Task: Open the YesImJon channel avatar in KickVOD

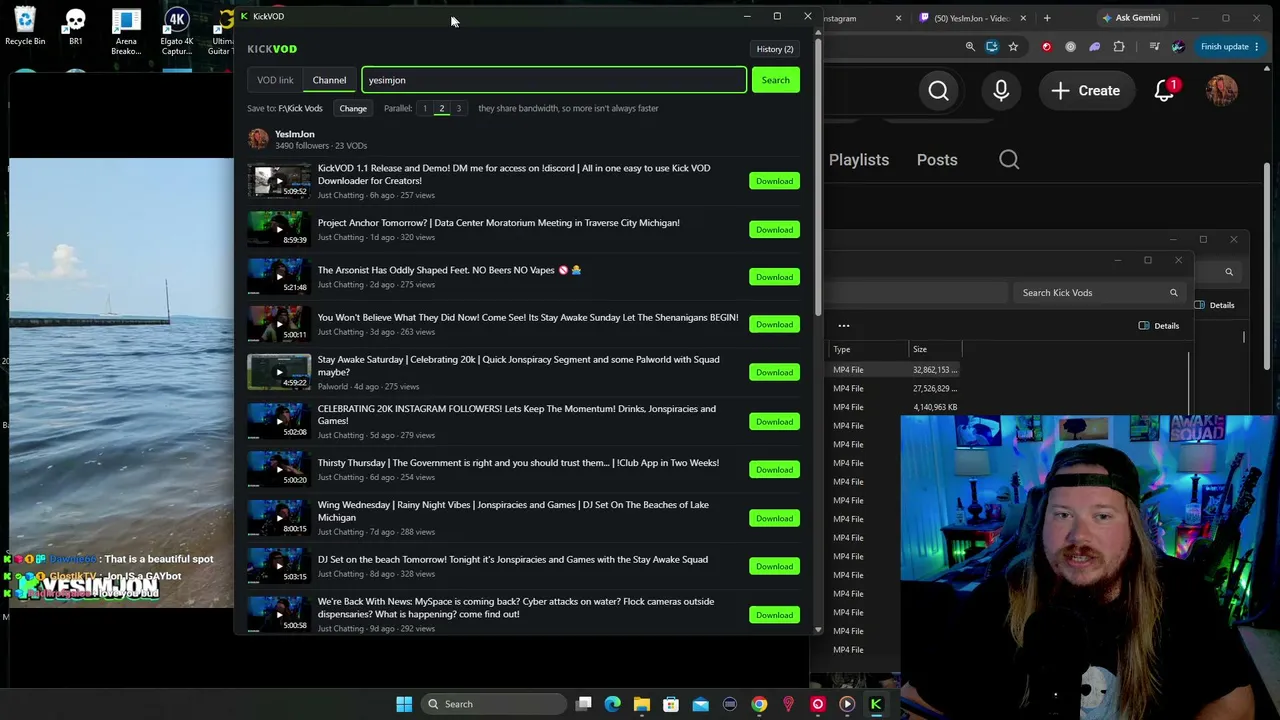Action: 259,139
